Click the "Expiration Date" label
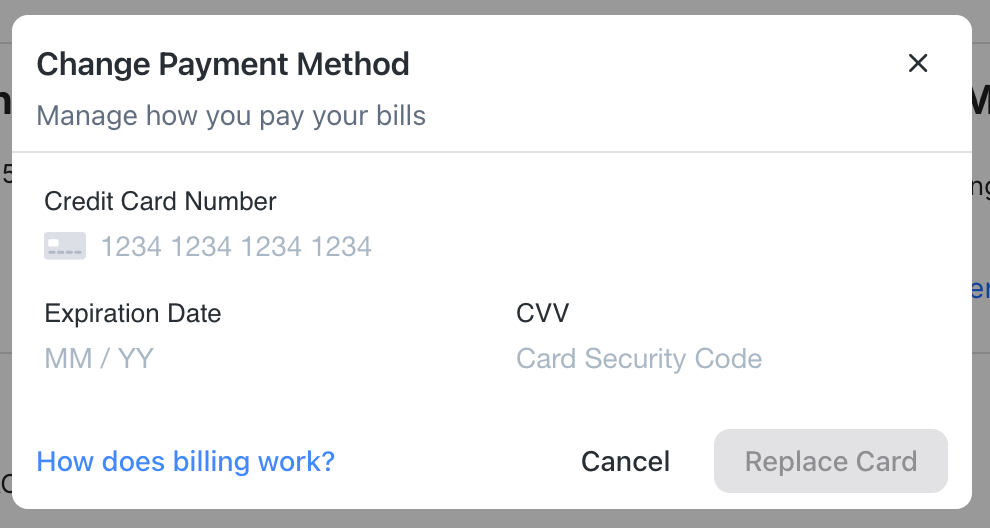The height and width of the screenshot is (528, 990). pos(132,313)
